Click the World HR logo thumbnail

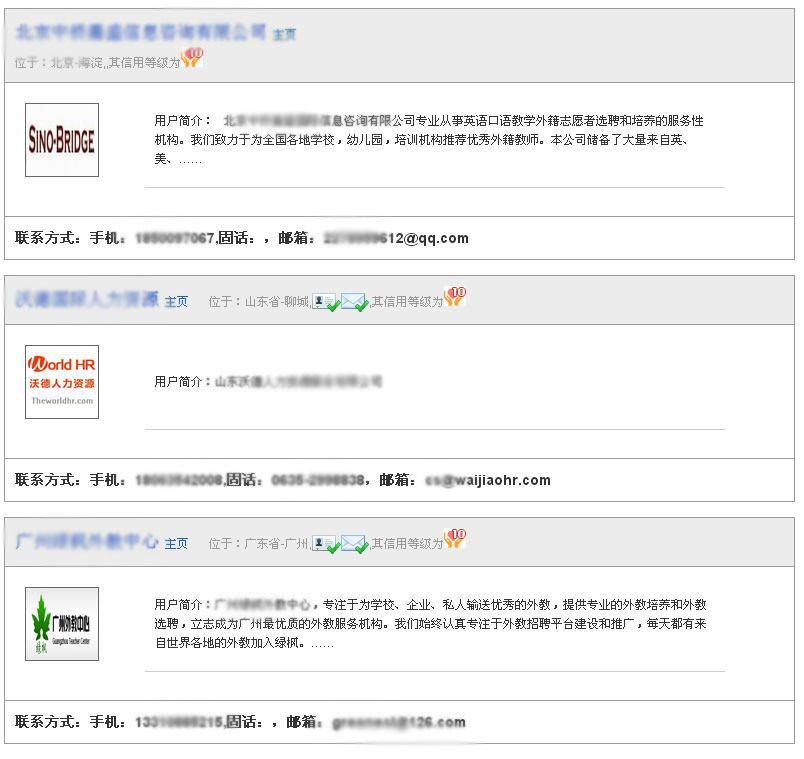(x=62, y=381)
